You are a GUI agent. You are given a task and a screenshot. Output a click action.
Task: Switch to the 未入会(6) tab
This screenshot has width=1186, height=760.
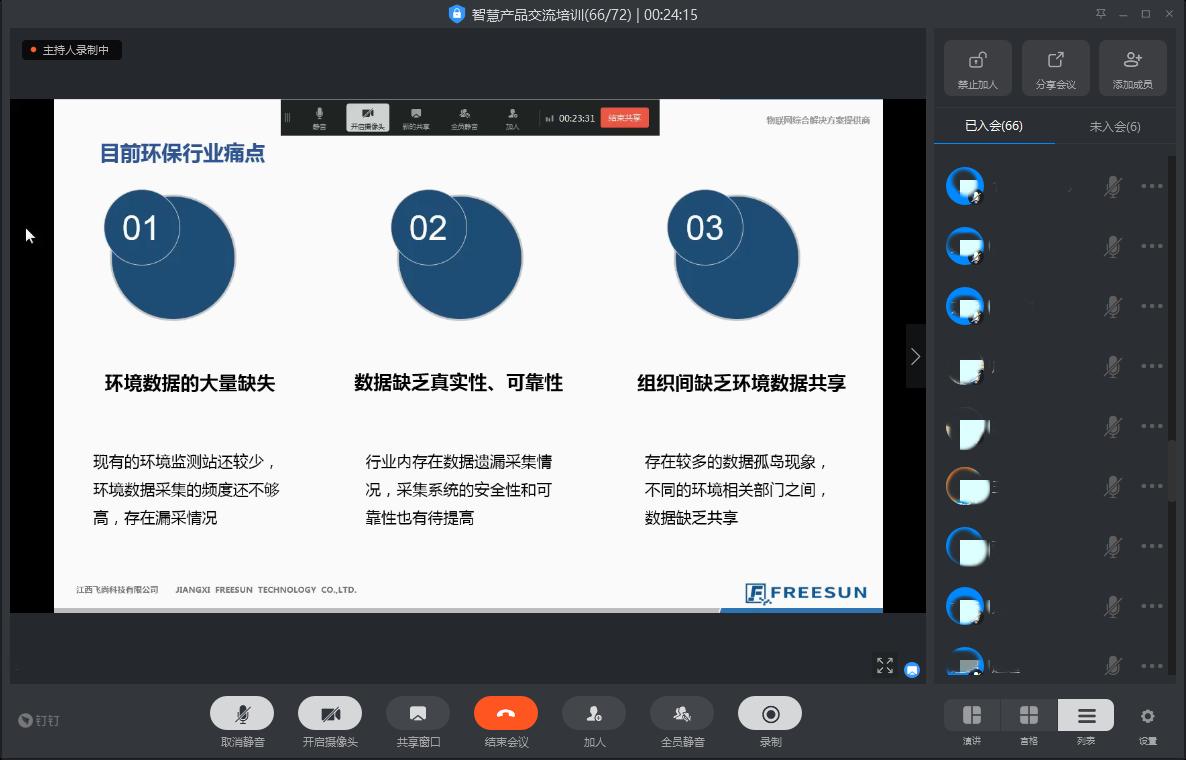(x=1114, y=127)
